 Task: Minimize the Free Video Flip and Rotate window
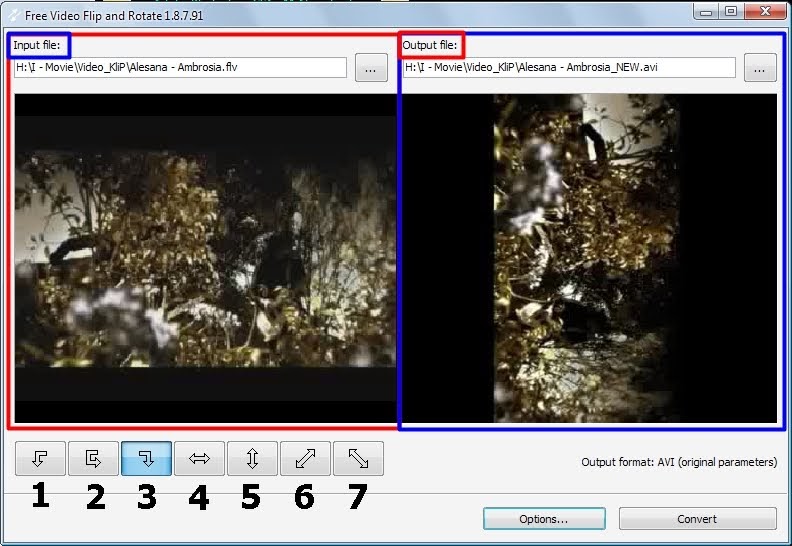point(706,12)
